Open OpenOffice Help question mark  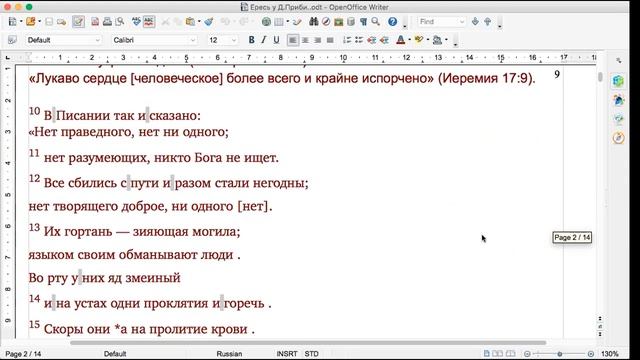coord(392,22)
